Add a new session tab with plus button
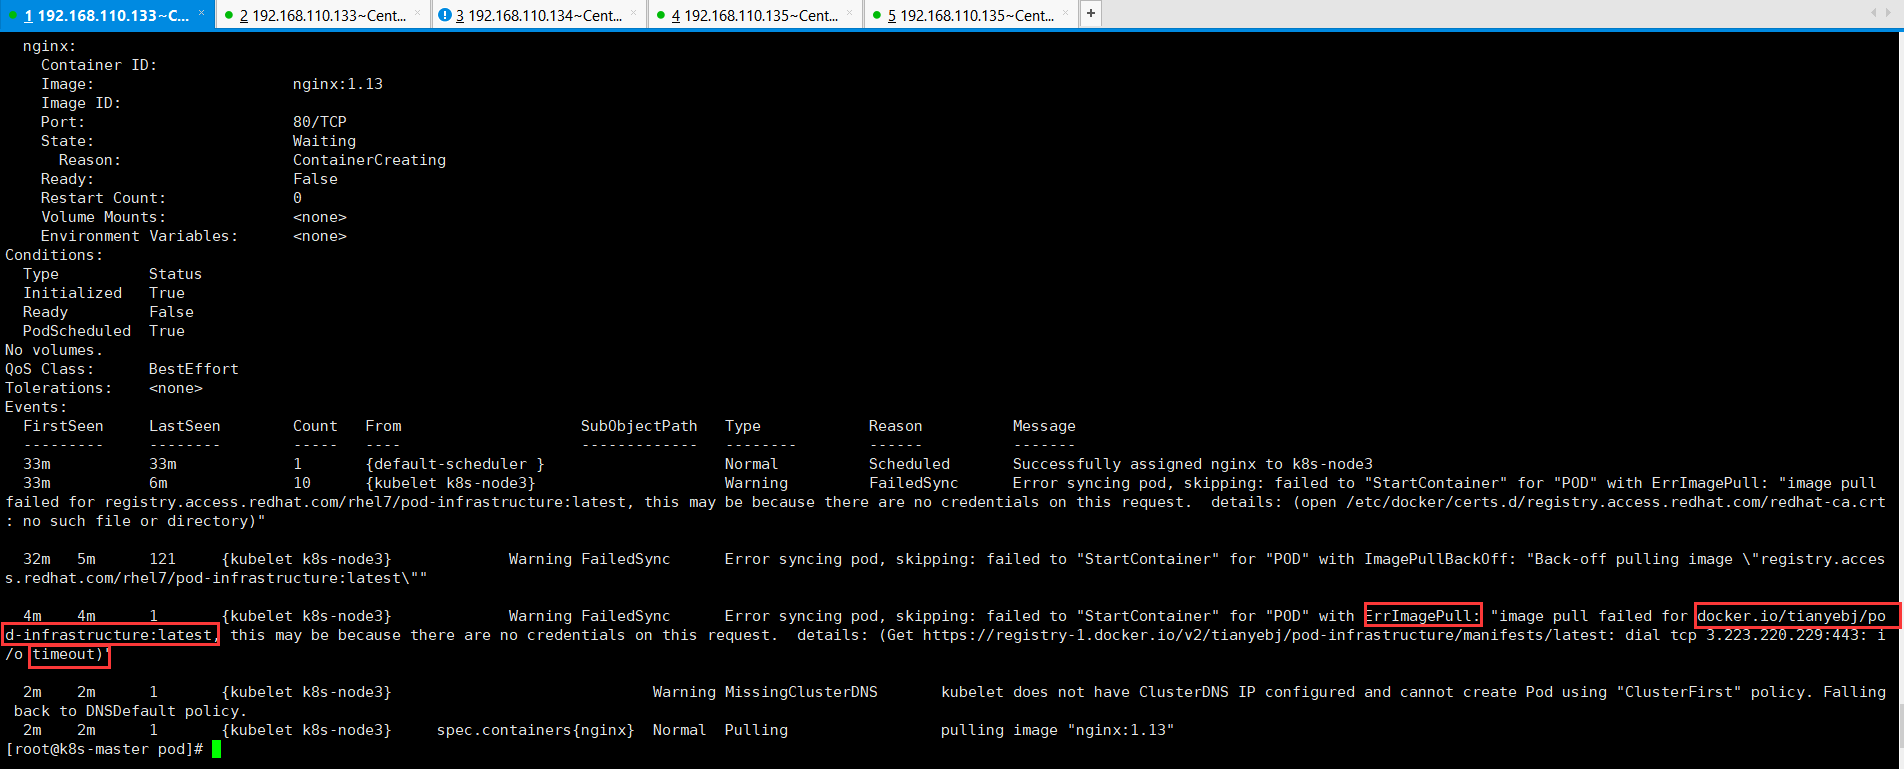This screenshot has width=1904, height=769. (1091, 14)
